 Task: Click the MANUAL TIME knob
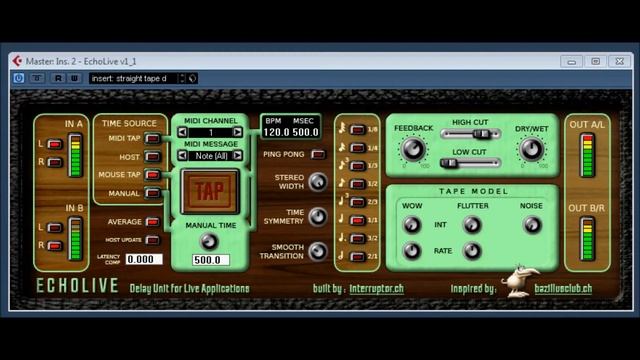point(209,242)
